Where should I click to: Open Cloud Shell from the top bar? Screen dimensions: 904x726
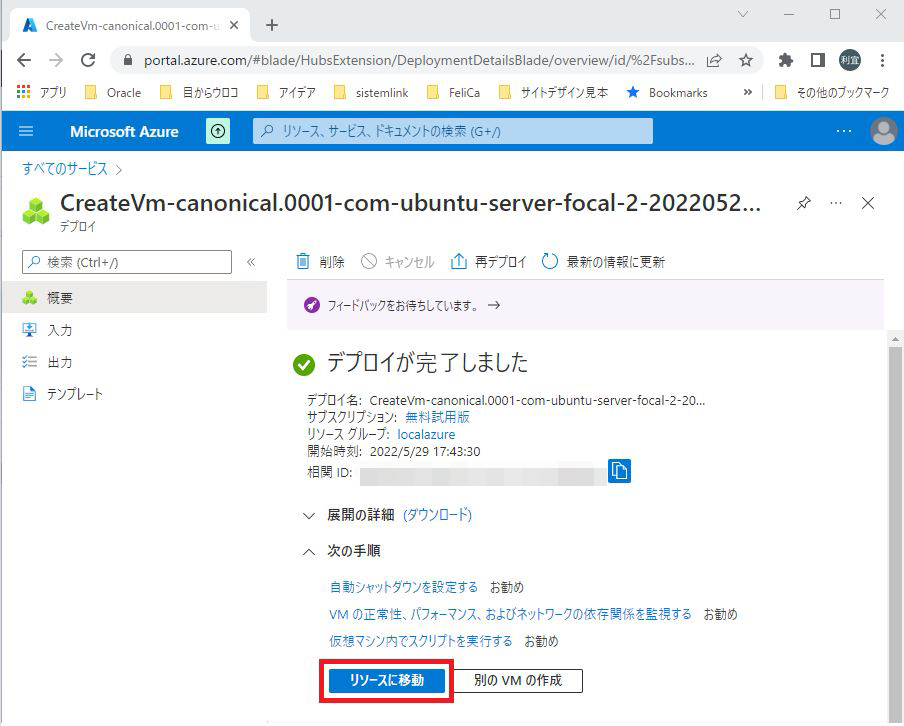click(x=218, y=131)
